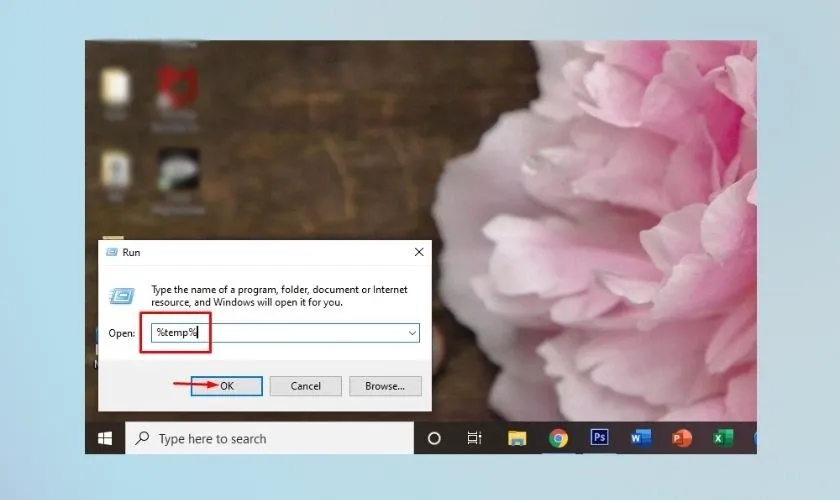Open Microsoft Word from the taskbar

click(x=641, y=438)
